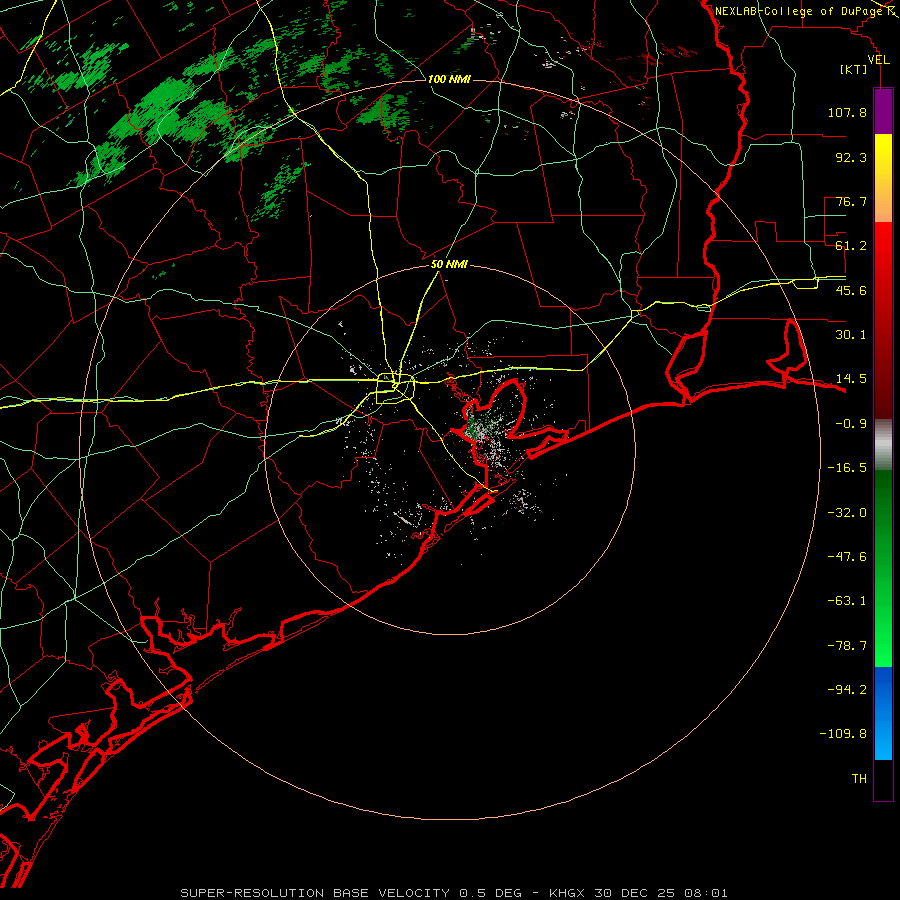Click the 14.5 legend value
The image size is (900, 900).
click(x=851, y=379)
